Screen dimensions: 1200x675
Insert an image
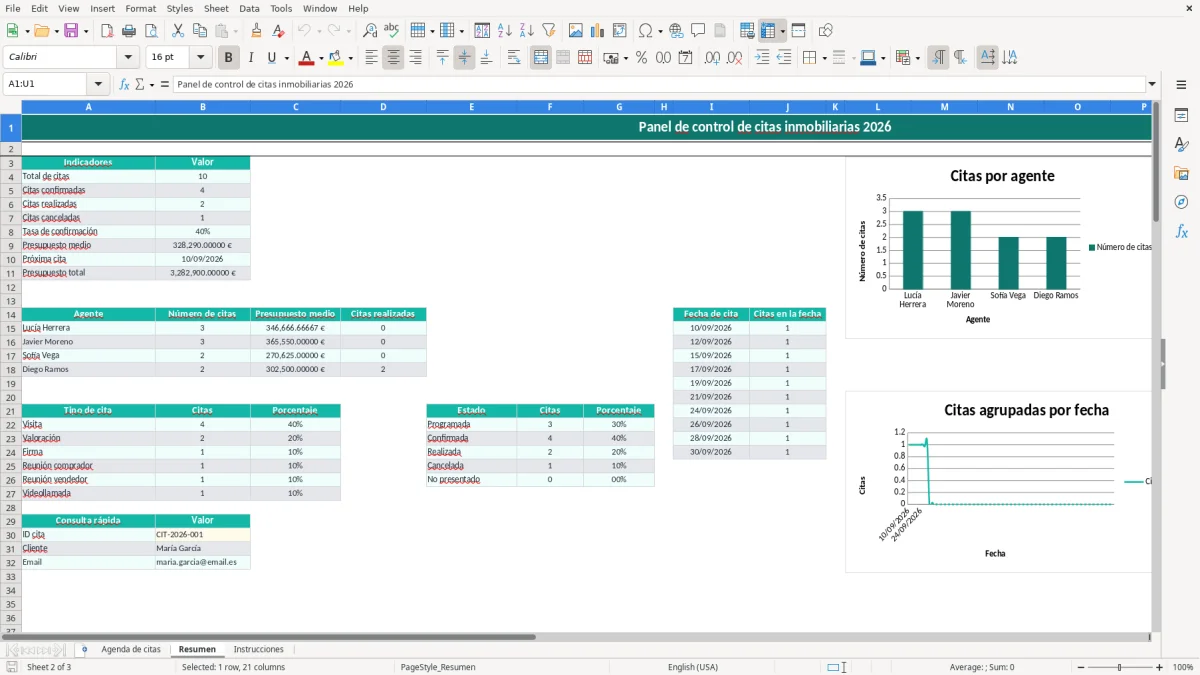tap(576, 31)
